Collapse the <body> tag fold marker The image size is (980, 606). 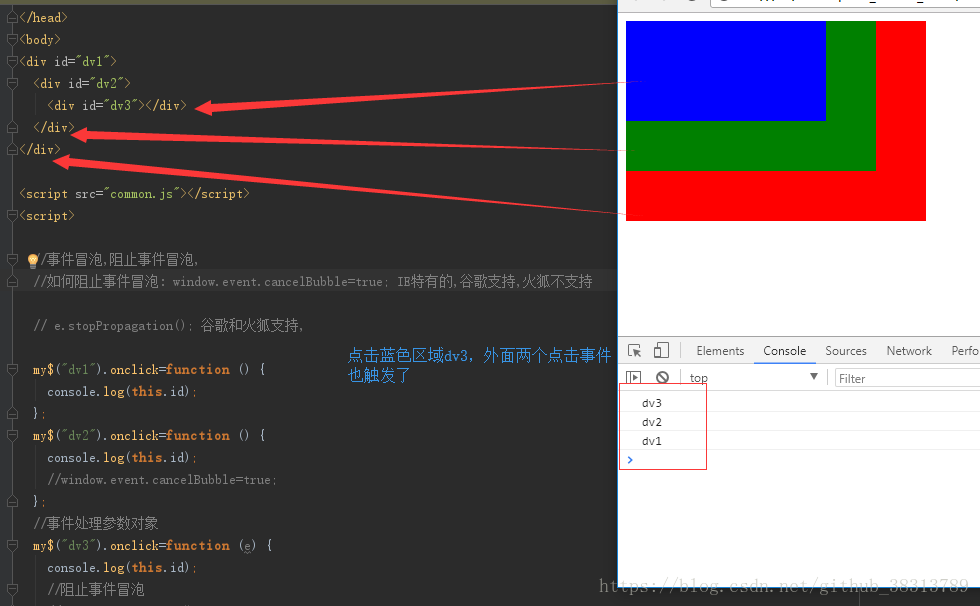[x=12, y=39]
